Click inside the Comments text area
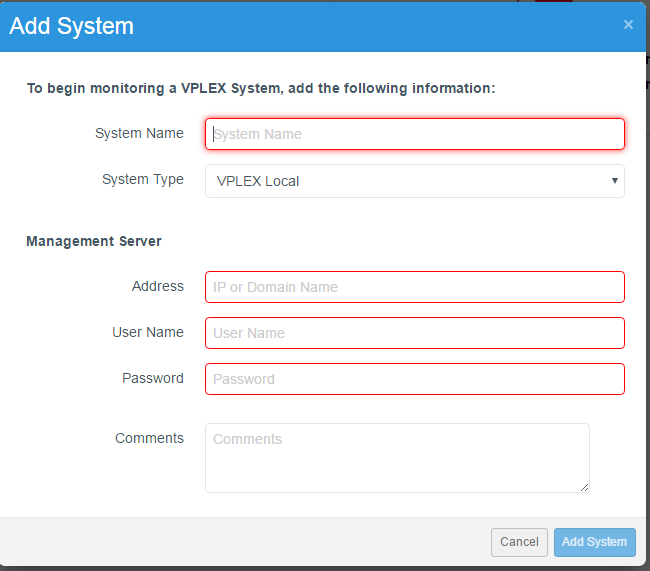Screen dimensions: 650x571 (x=397, y=457)
